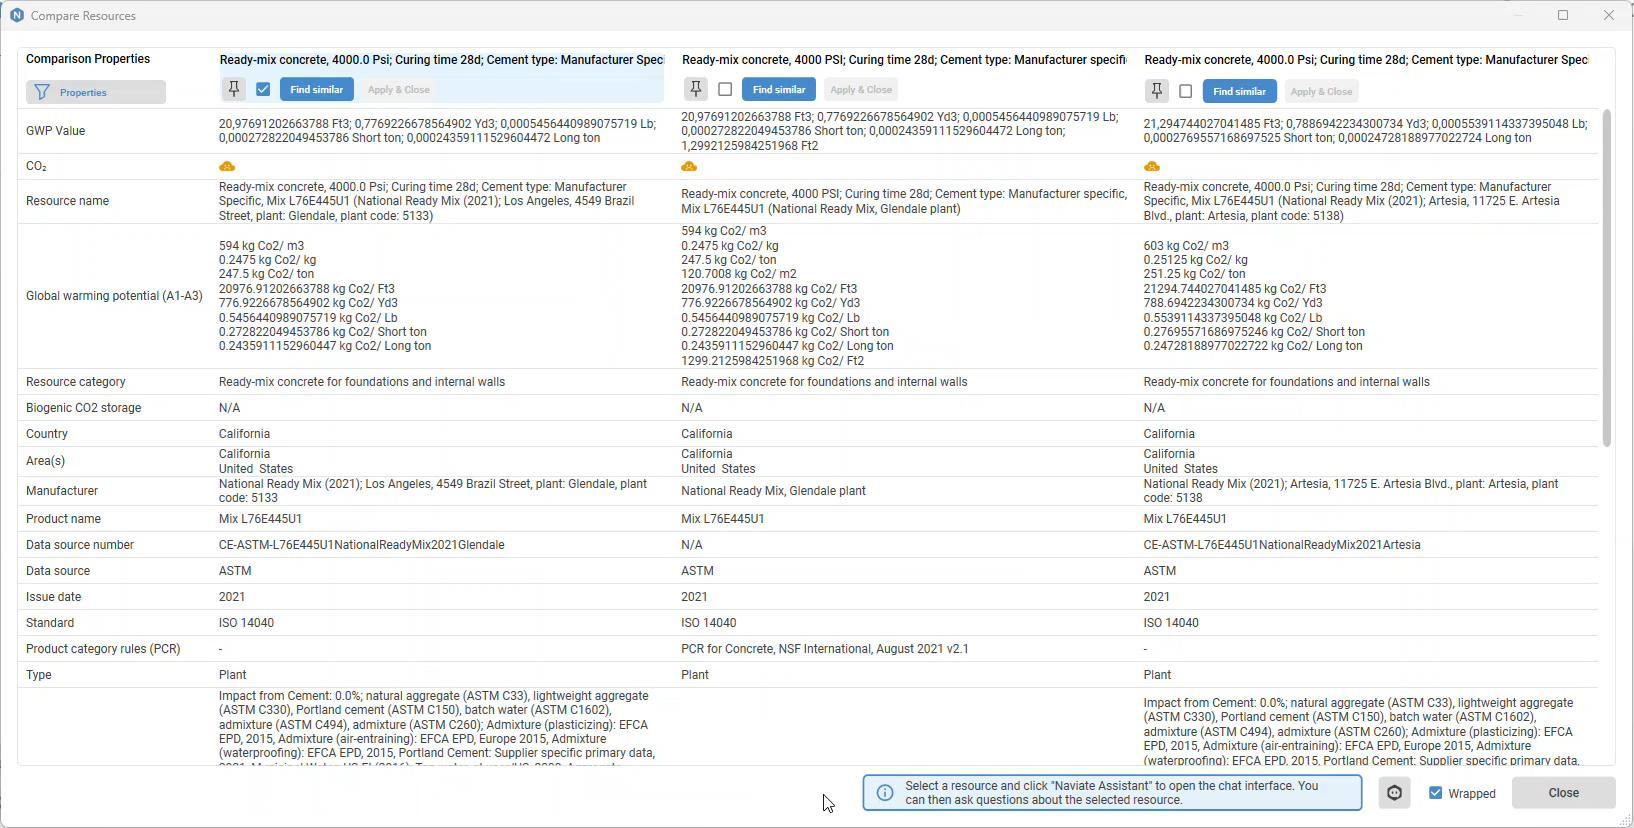Click the manufacturer cell mentioning 4549 Brazil Street
Viewport: 1634px width, 828px height.
[433, 491]
